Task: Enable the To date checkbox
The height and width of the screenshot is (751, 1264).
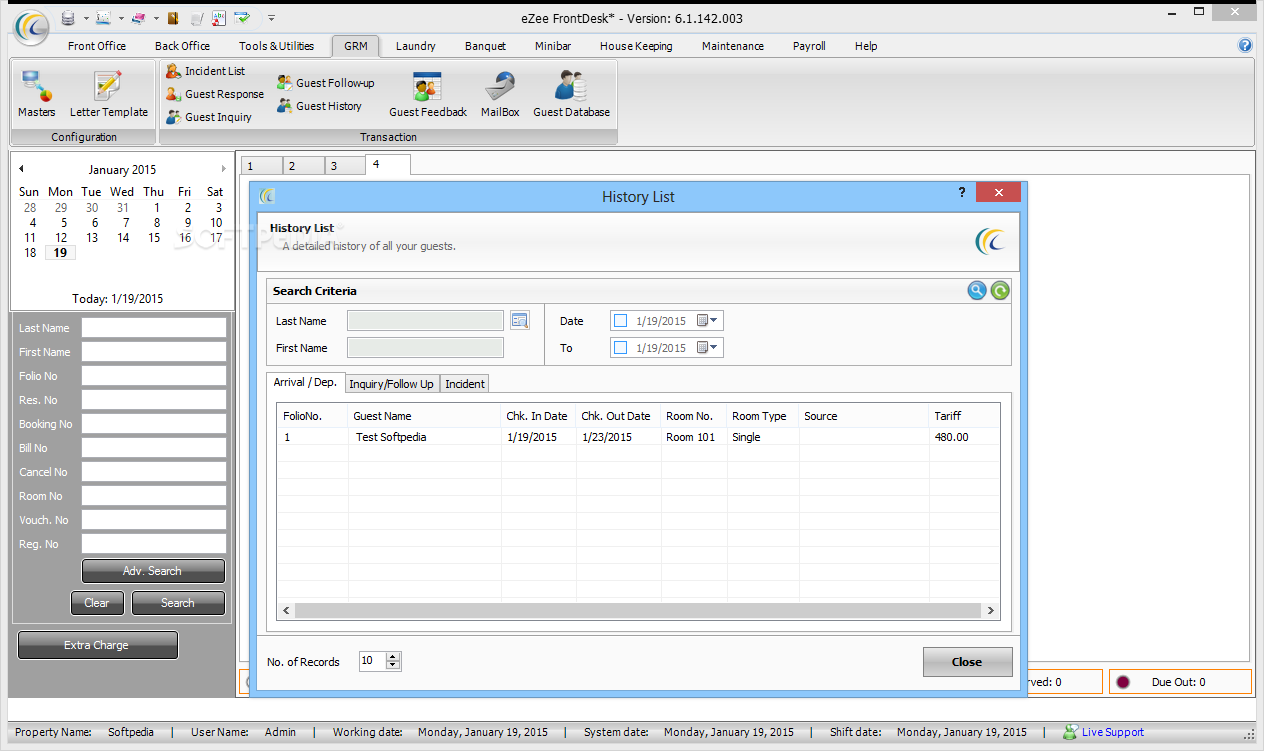Action: pos(620,348)
